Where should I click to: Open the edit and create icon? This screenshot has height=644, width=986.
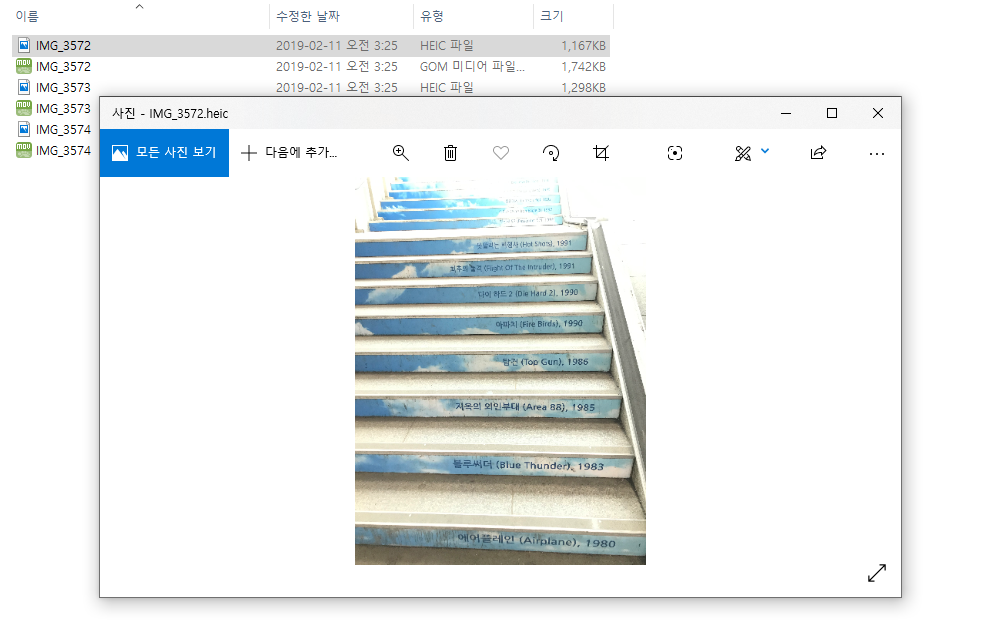coord(743,153)
